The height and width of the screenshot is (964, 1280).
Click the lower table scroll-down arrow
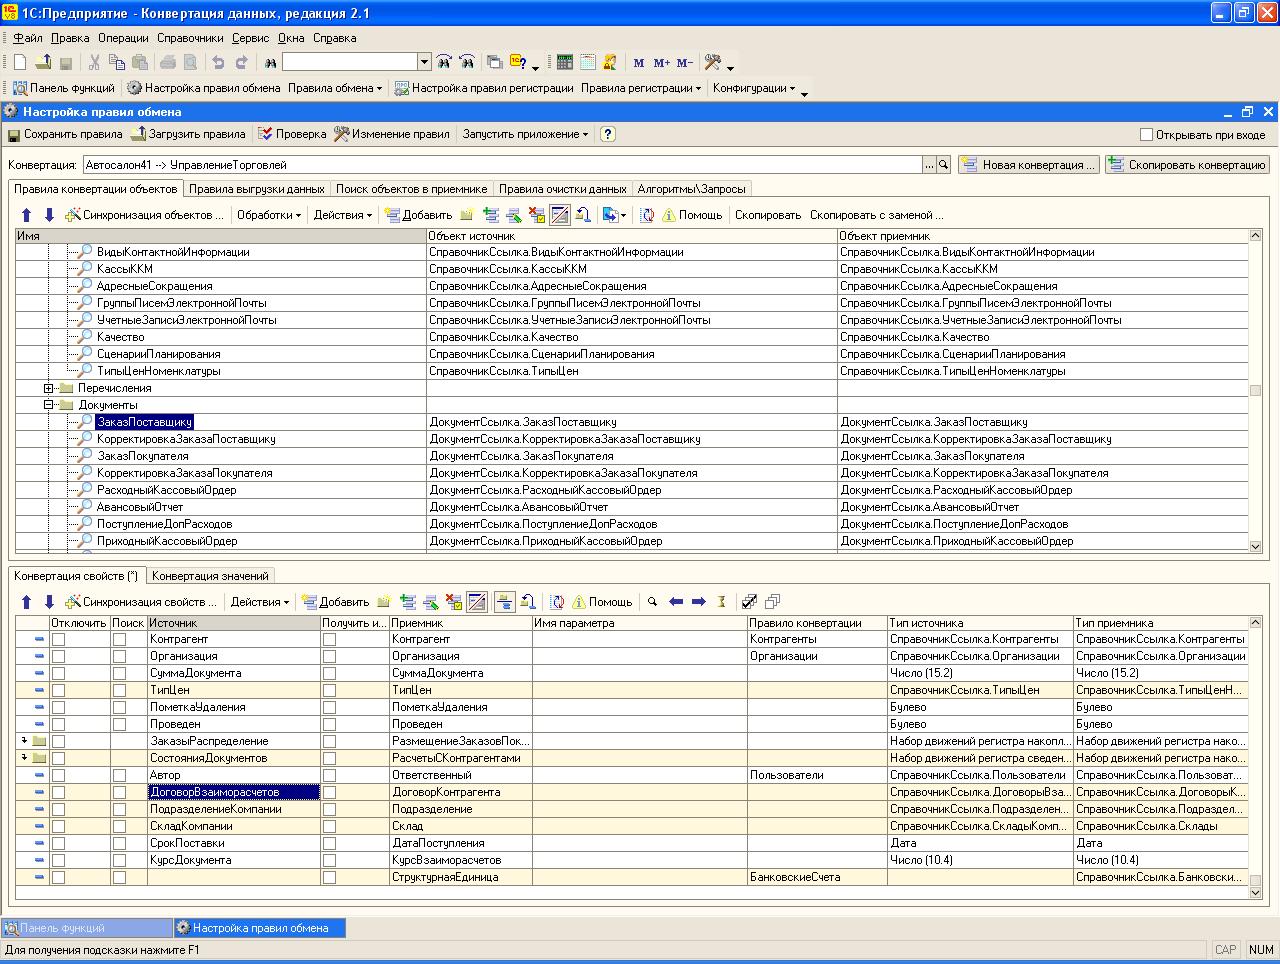coord(1256,891)
